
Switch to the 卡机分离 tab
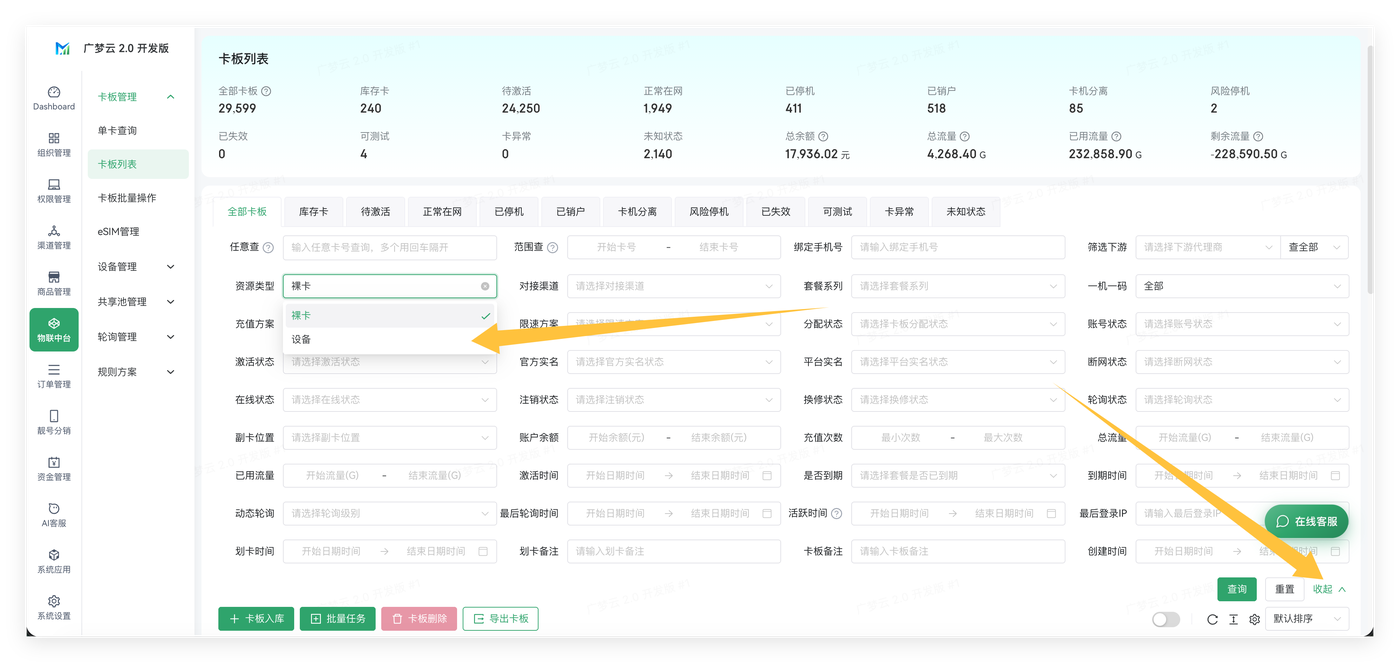pos(637,212)
